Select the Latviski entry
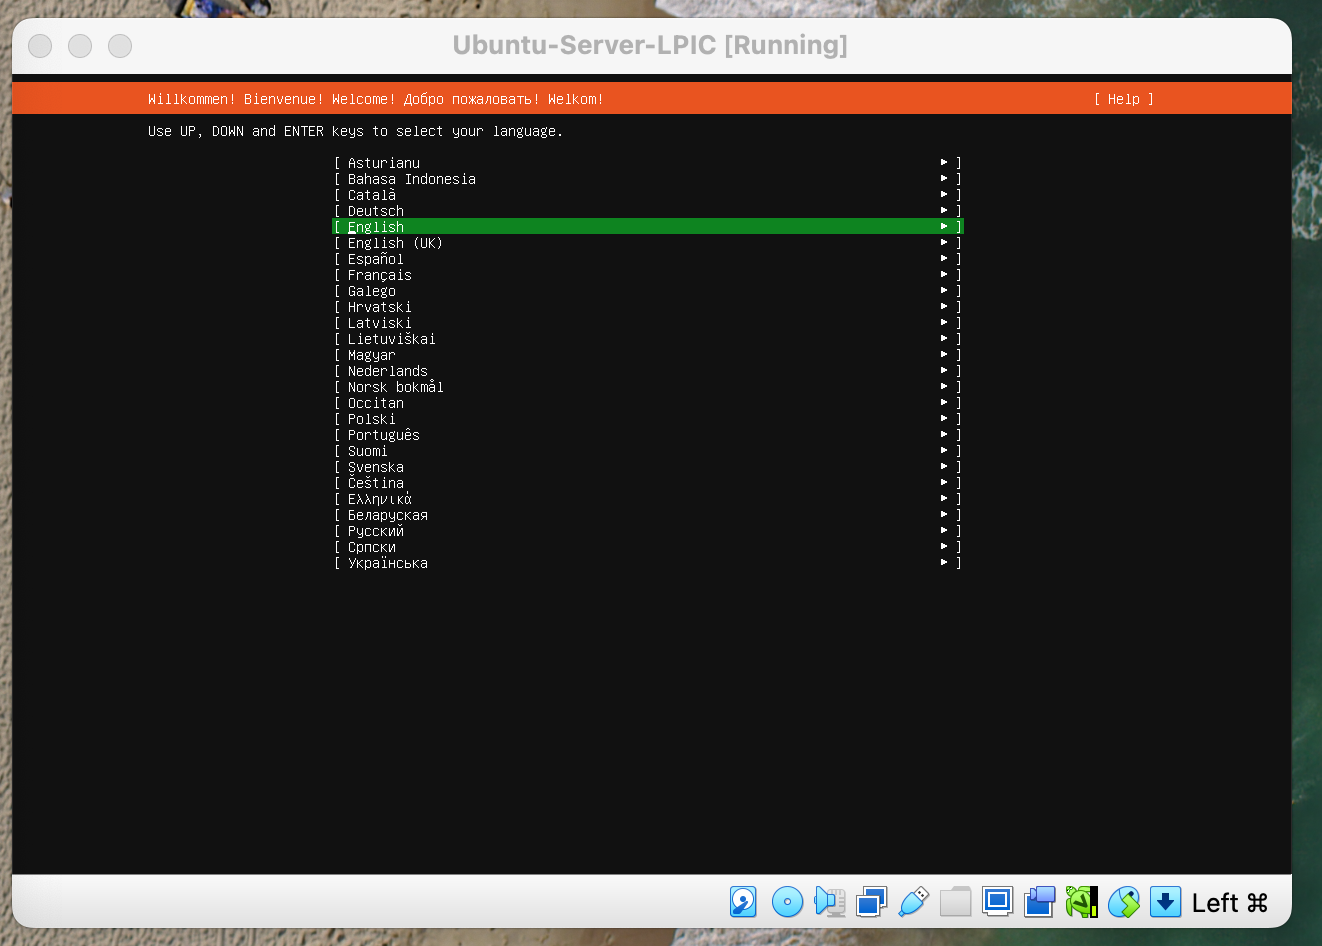This screenshot has height=946, width=1322. pyautogui.click(x=648, y=323)
